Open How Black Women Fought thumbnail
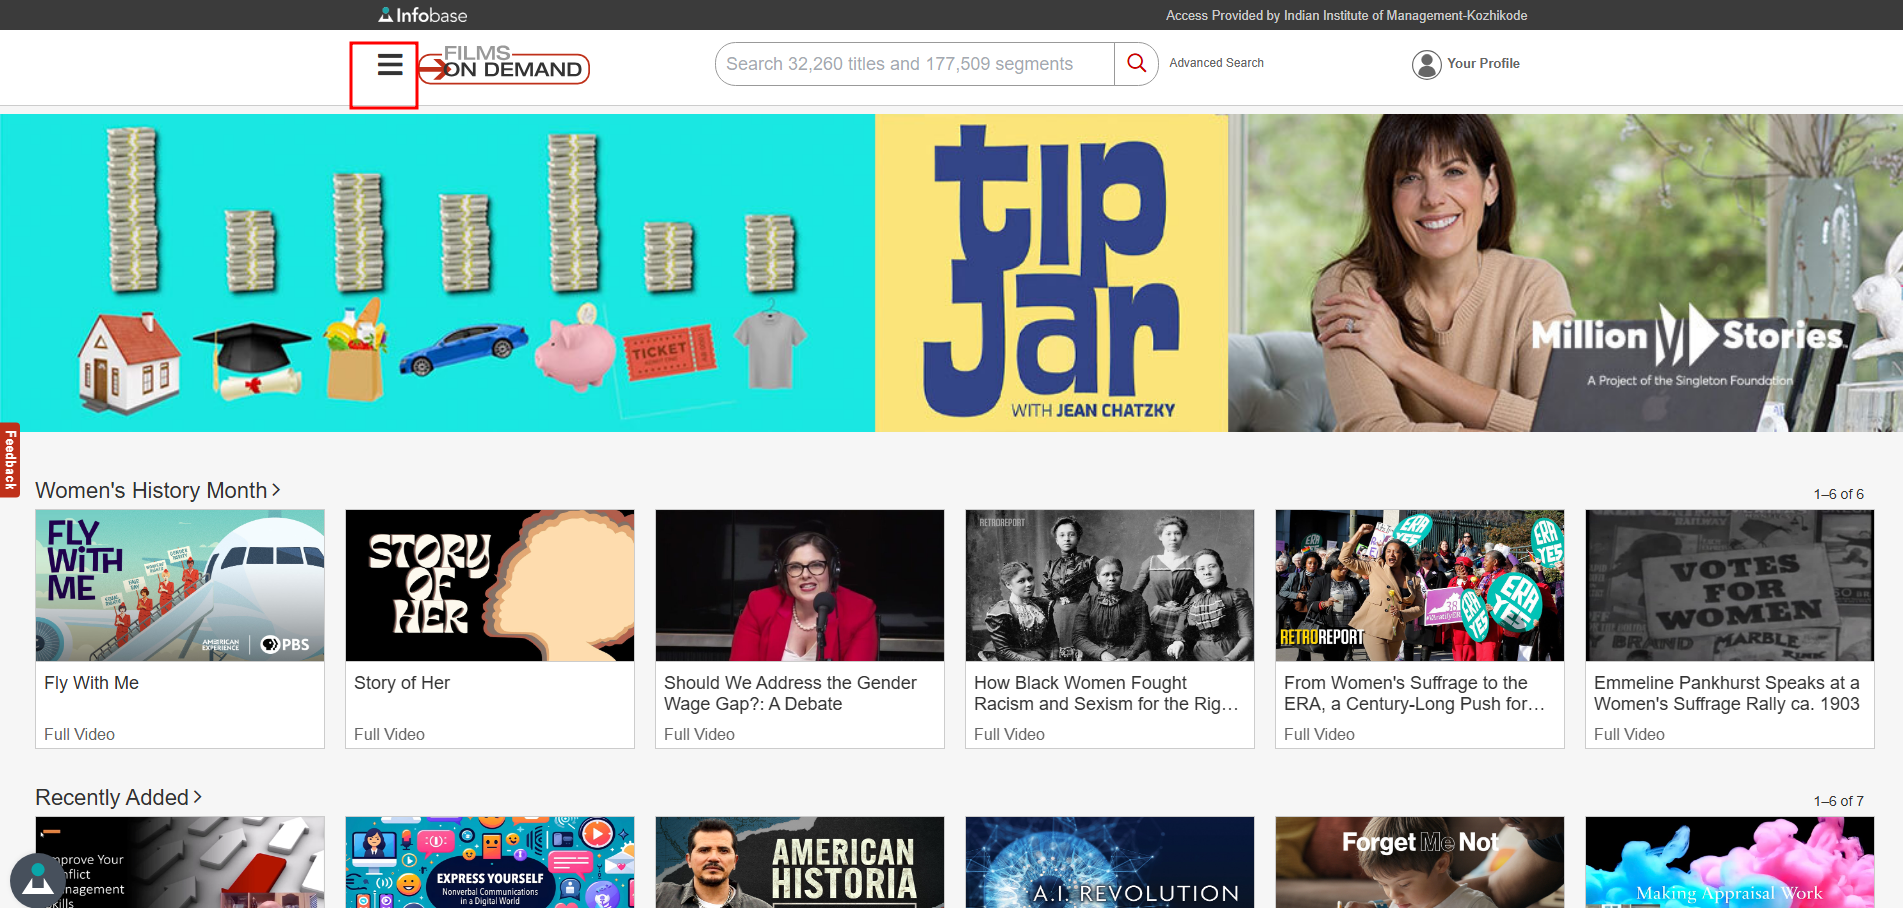Image resolution: width=1903 pixels, height=908 pixels. [x=1109, y=585]
